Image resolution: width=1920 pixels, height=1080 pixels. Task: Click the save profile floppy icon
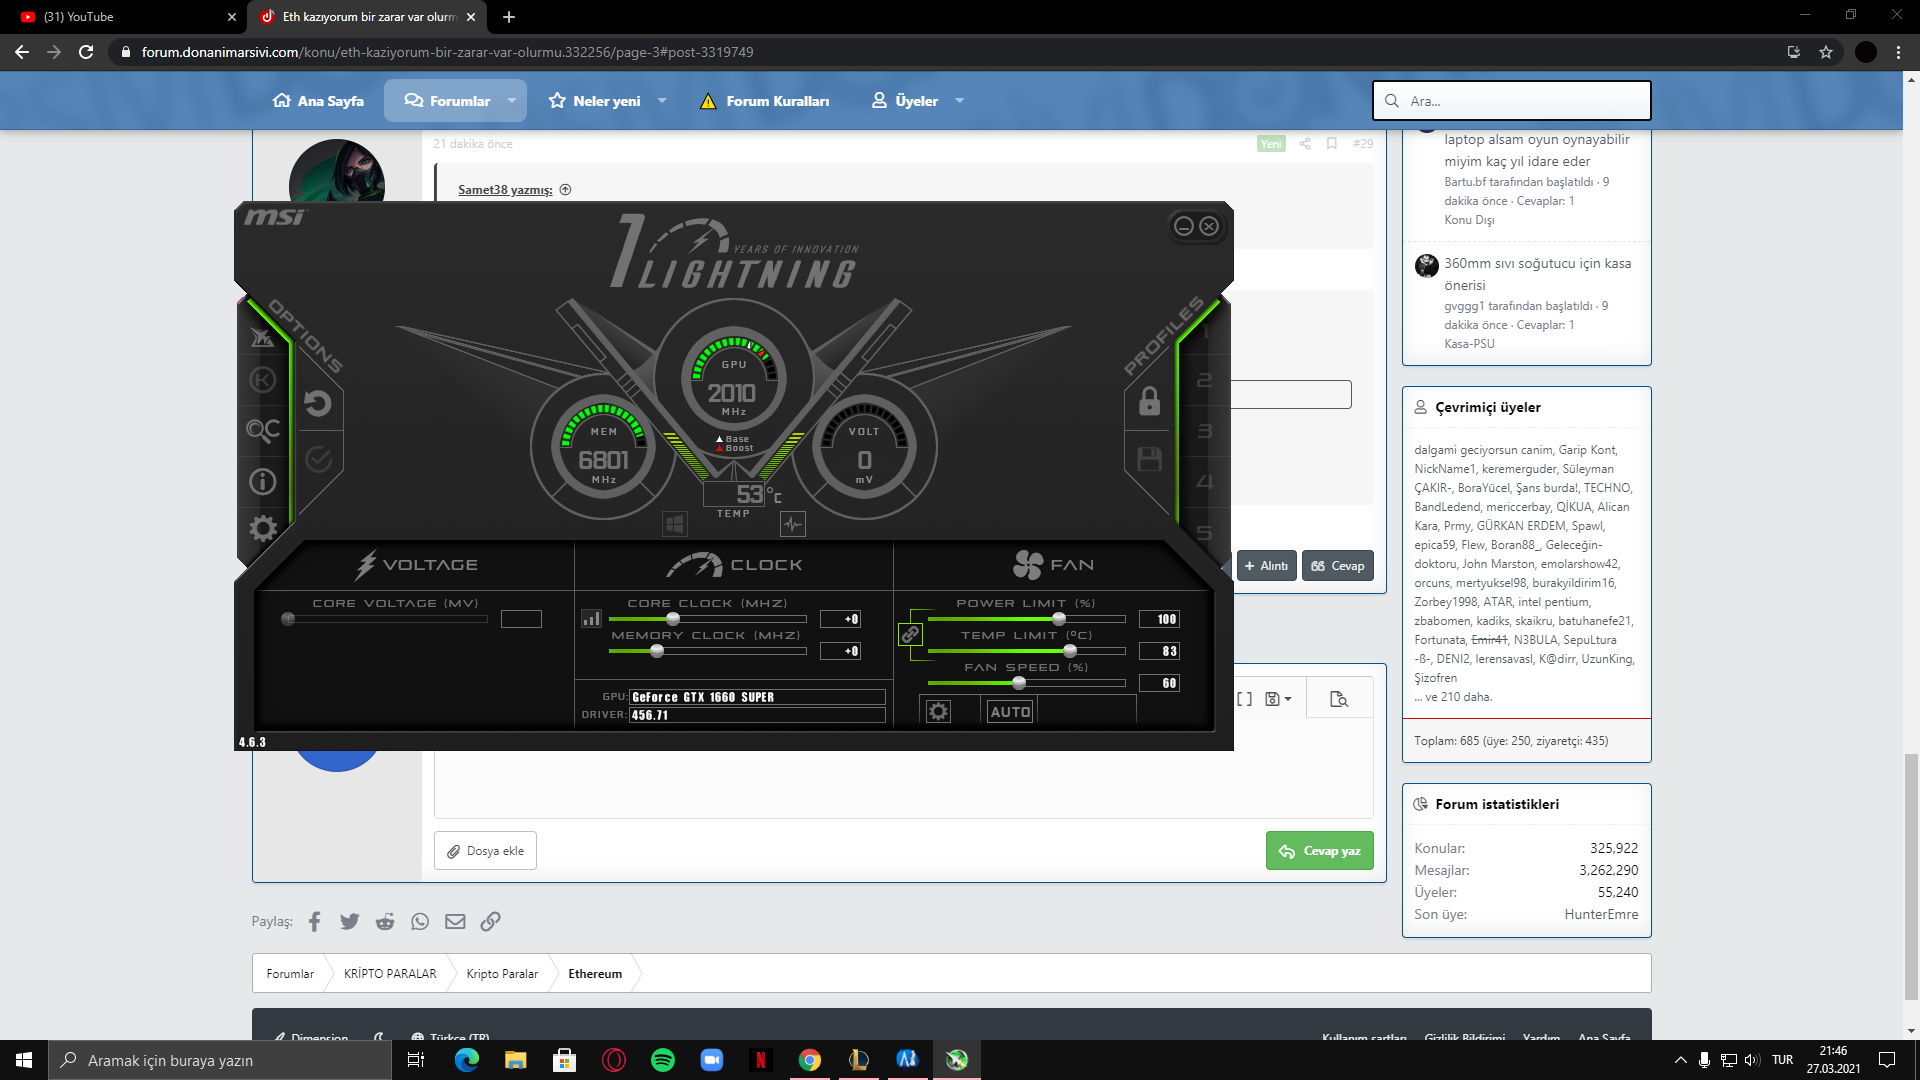pos(1150,459)
